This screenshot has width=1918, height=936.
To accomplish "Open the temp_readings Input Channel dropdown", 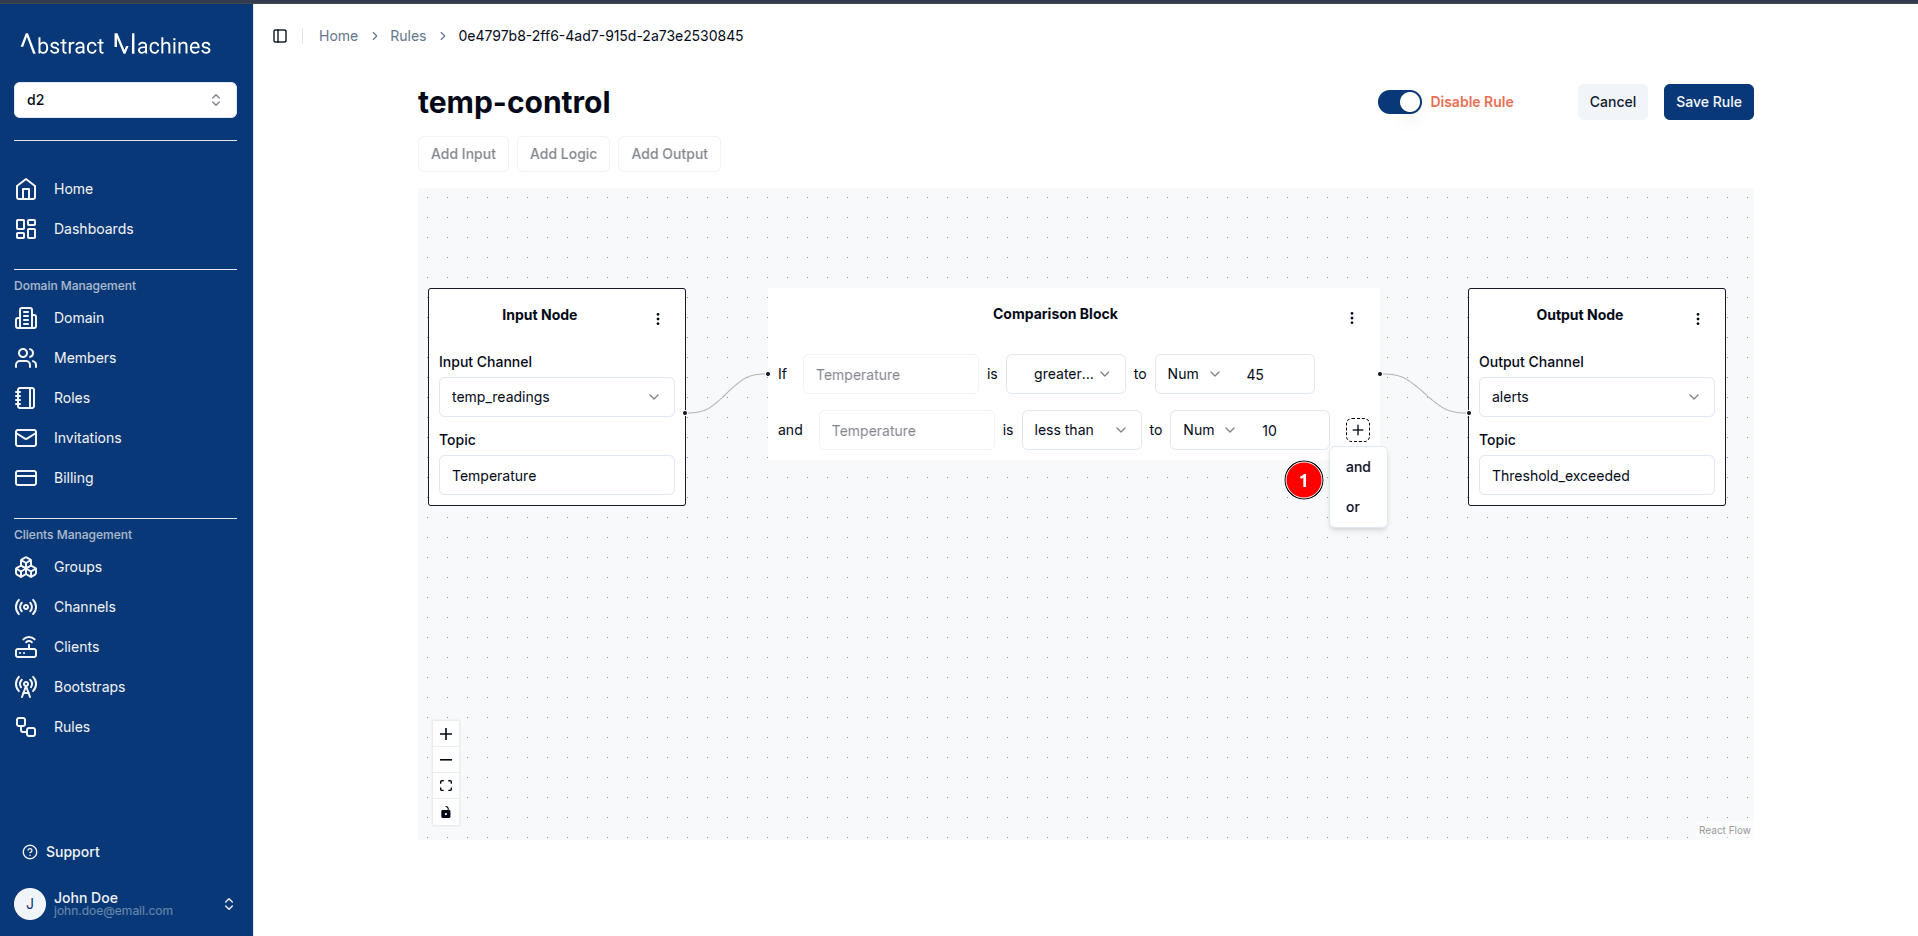I will 557,397.
